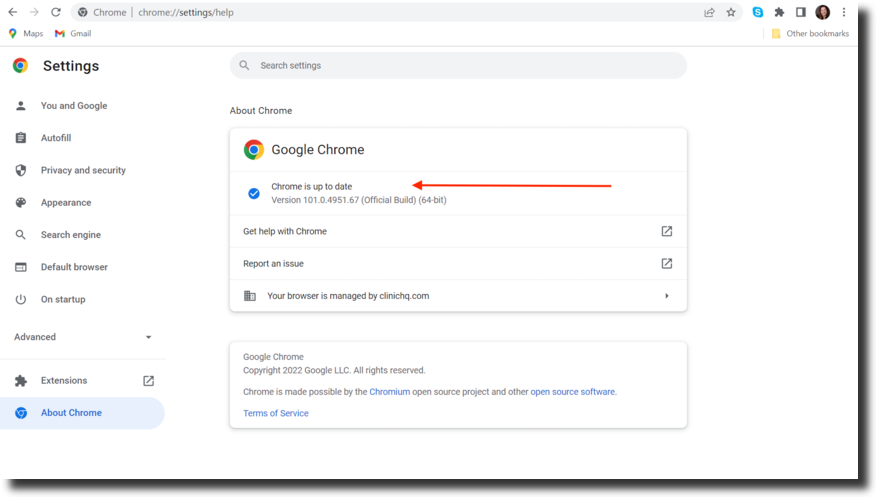Screen dimensions: 876x497
Task: Expand the Advanced settings section
Action: pos(83,337)
